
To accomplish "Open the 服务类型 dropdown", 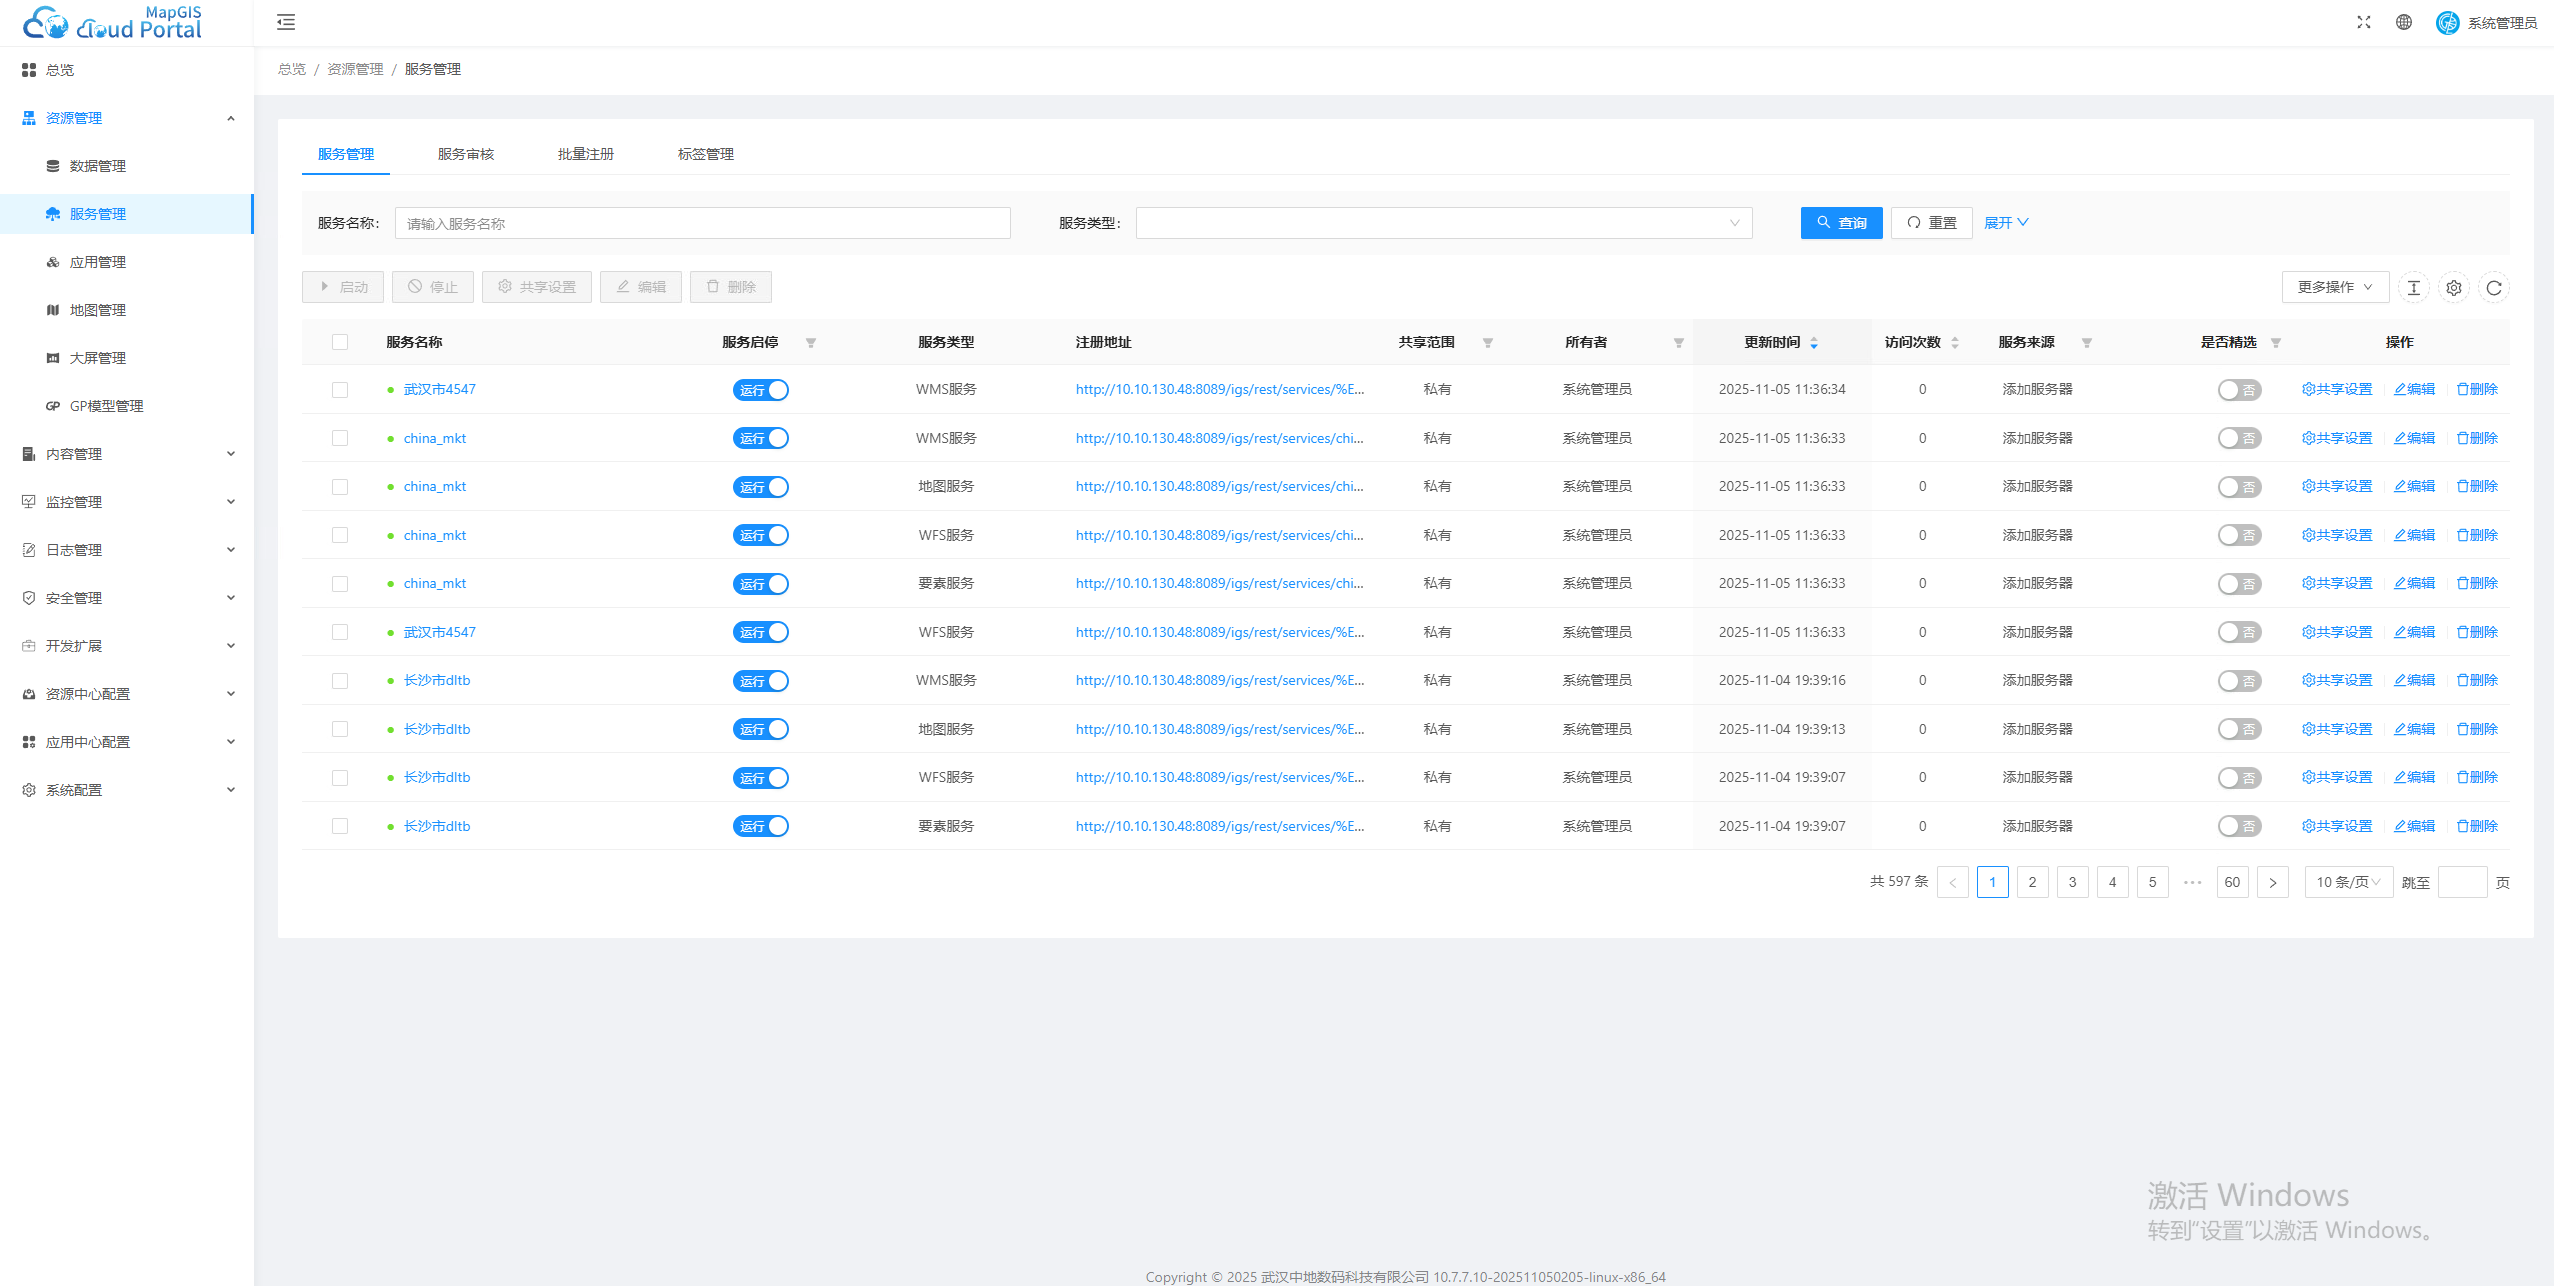I will pyautogui.click(x=1443, y=223).
